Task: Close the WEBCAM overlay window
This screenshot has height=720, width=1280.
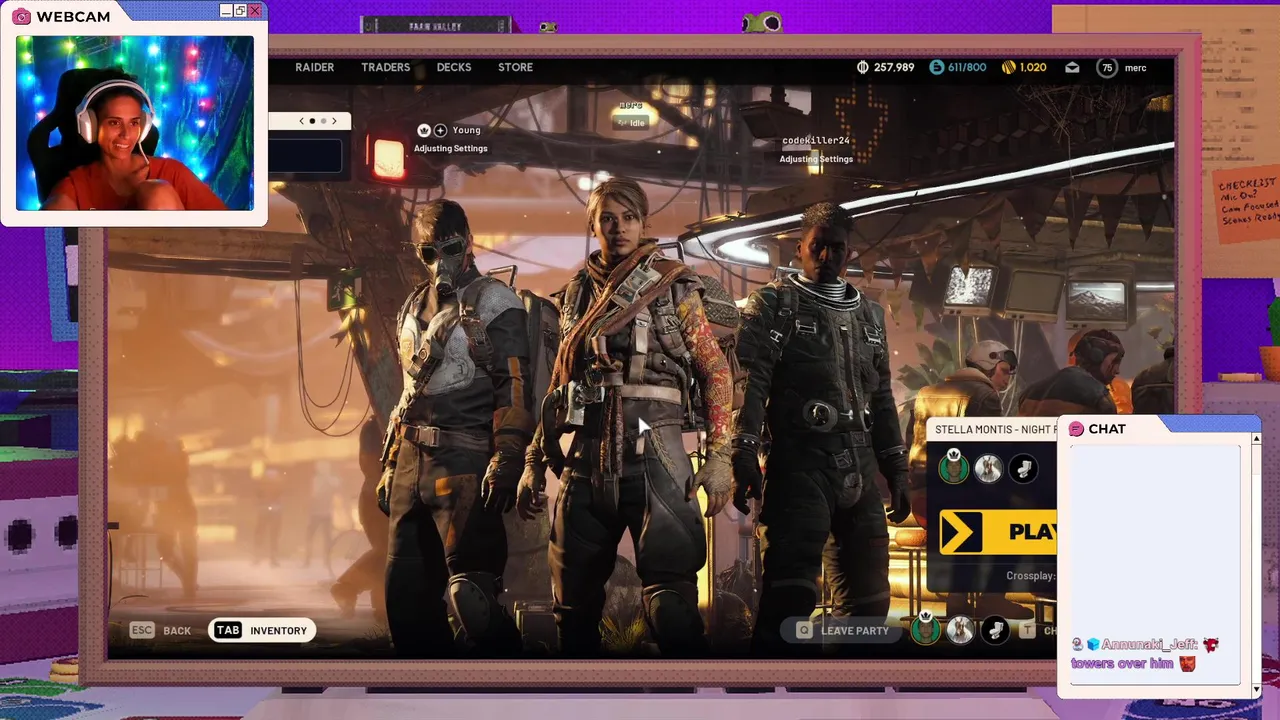Action: [x=255, y=11]
